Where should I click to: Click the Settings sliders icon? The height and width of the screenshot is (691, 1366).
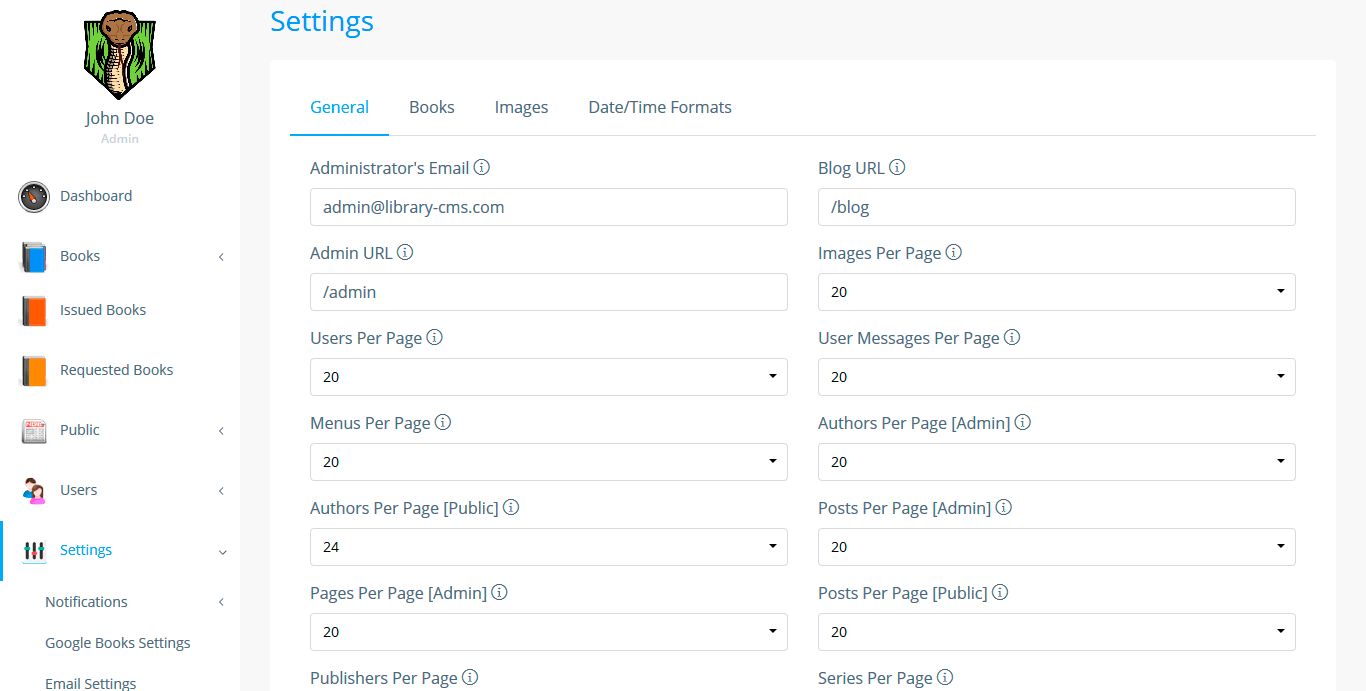click(x=34, y=551)
